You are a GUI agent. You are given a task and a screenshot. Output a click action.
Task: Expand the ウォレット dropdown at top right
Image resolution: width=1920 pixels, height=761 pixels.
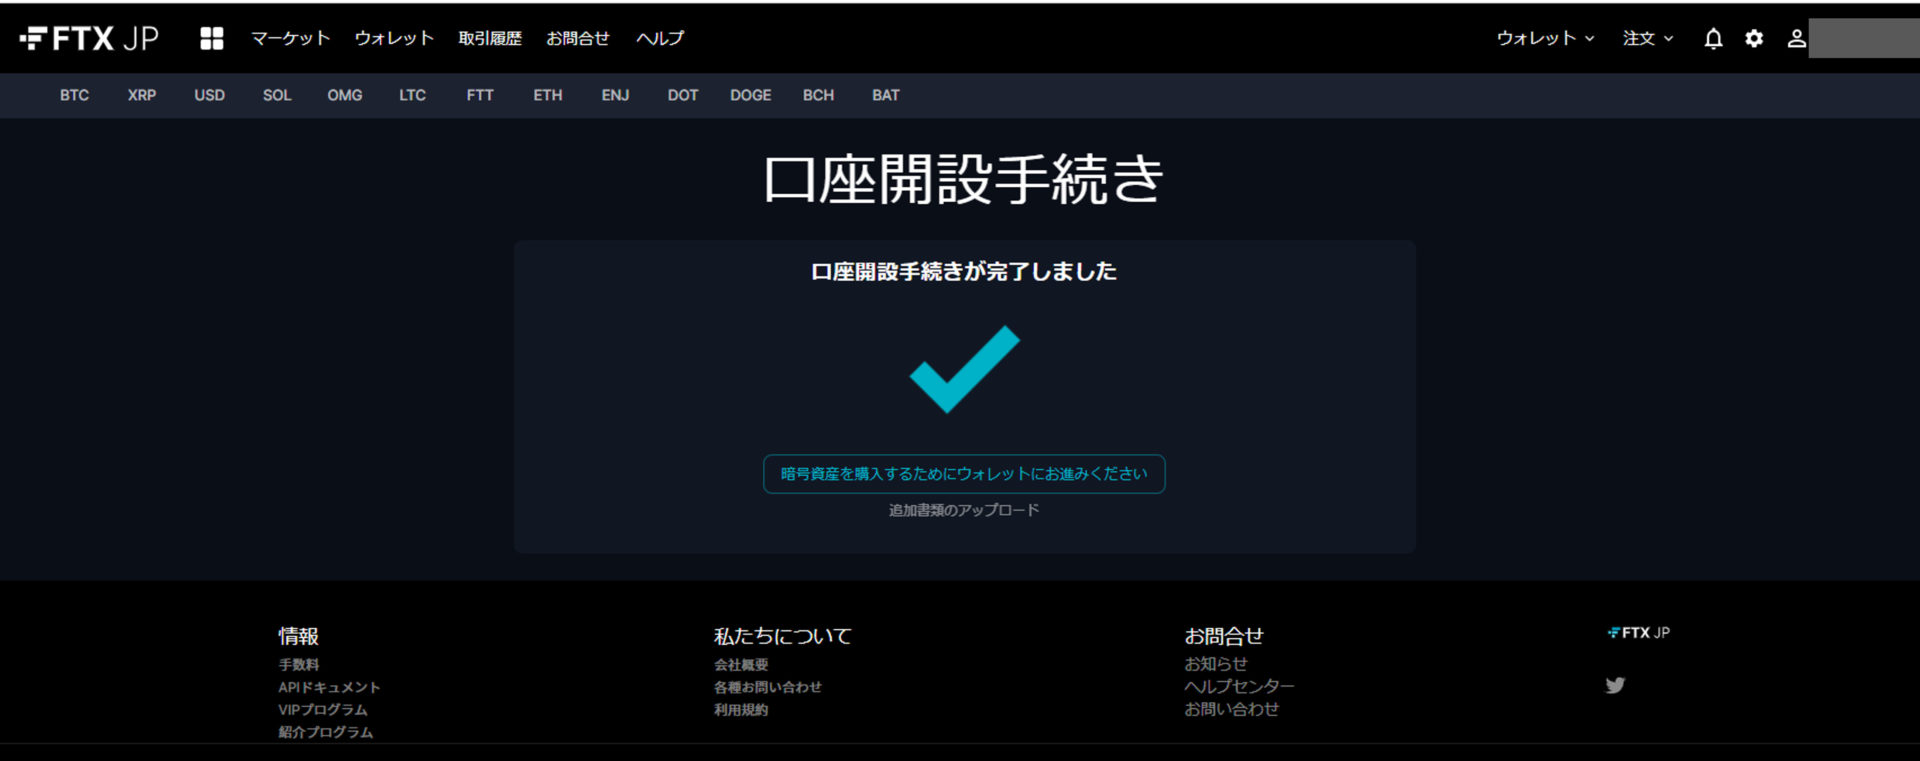[1545, 38]
